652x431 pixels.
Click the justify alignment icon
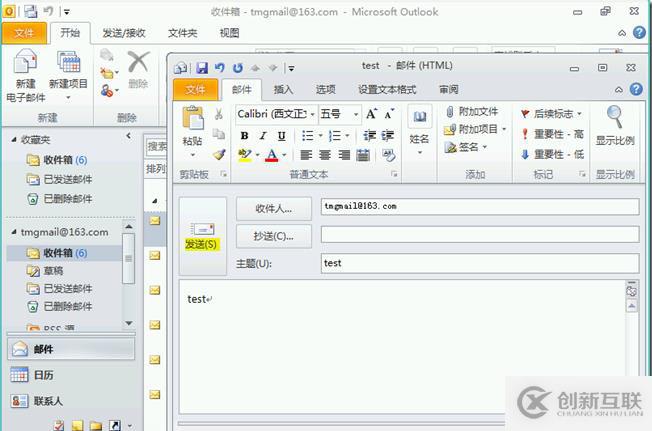pos(363,155)
